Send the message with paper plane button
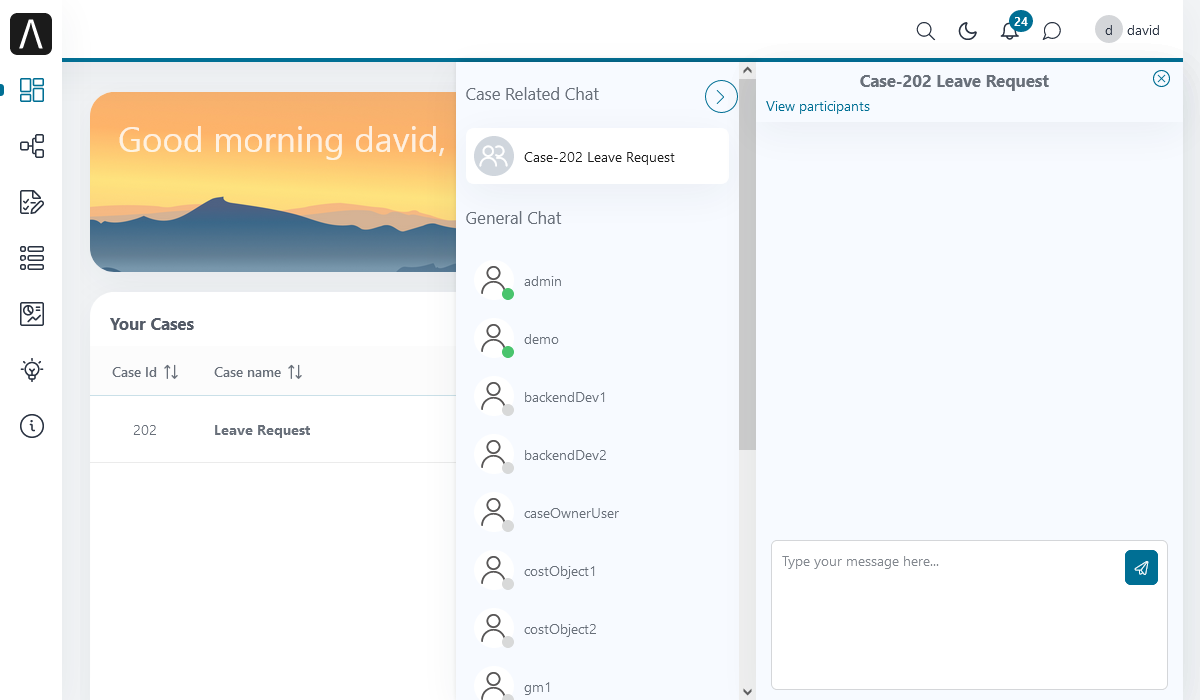Image resolution: width=1200 pixels, height=700 pixels. coord(1141,567)
